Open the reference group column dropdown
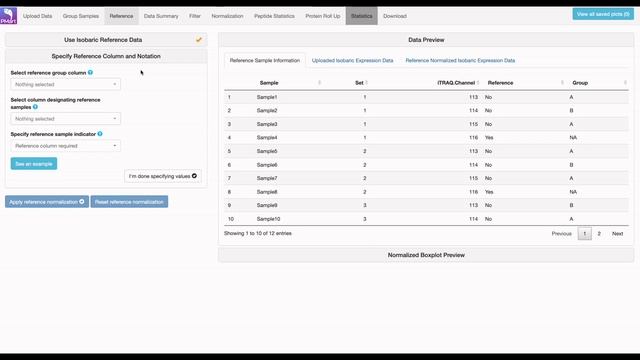The height and width of the screenshot is (360, 640). (x=66, y=84)
